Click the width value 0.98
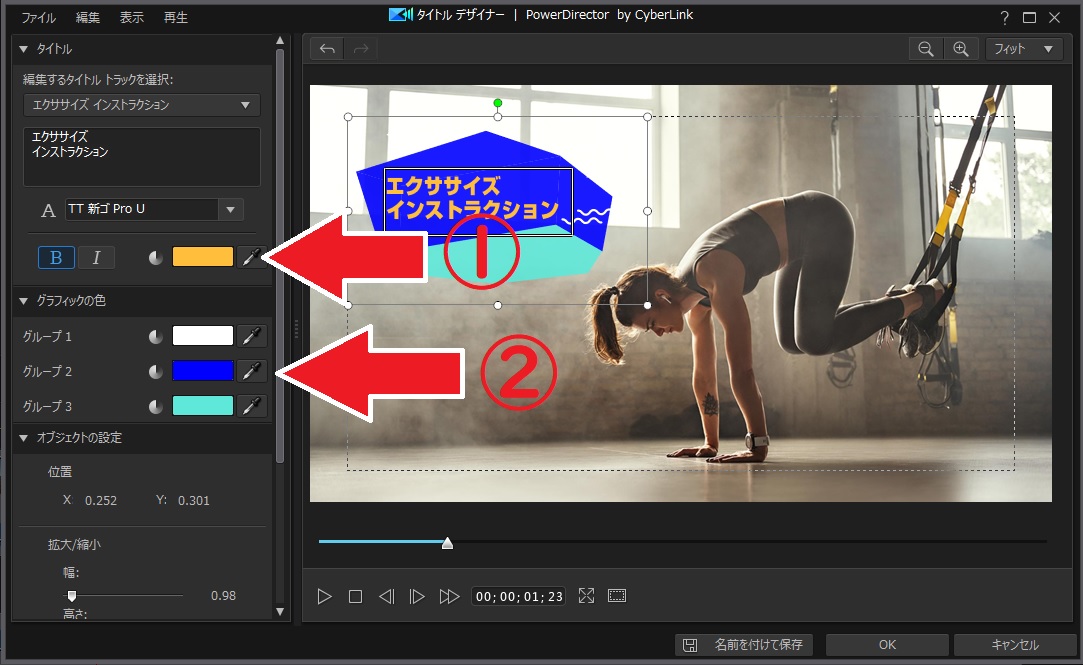Screen dimensions: 1083x665 tap(223, 595)
